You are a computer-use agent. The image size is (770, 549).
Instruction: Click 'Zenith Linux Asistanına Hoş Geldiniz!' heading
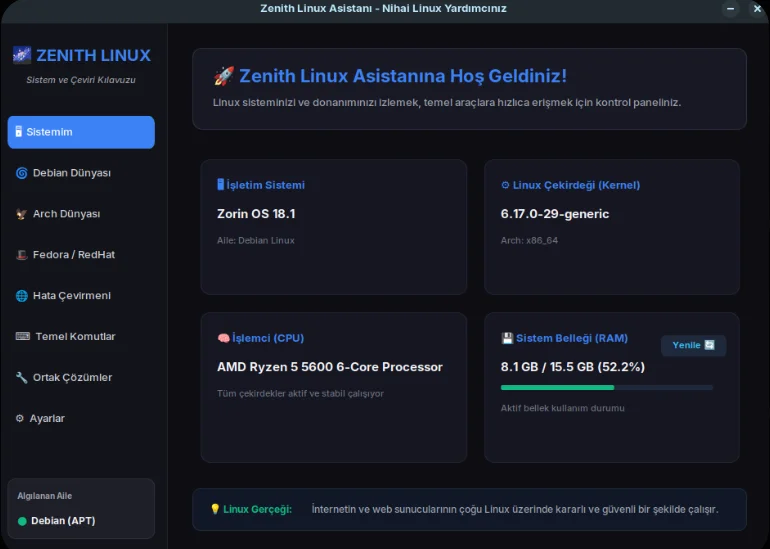point(403,76)
